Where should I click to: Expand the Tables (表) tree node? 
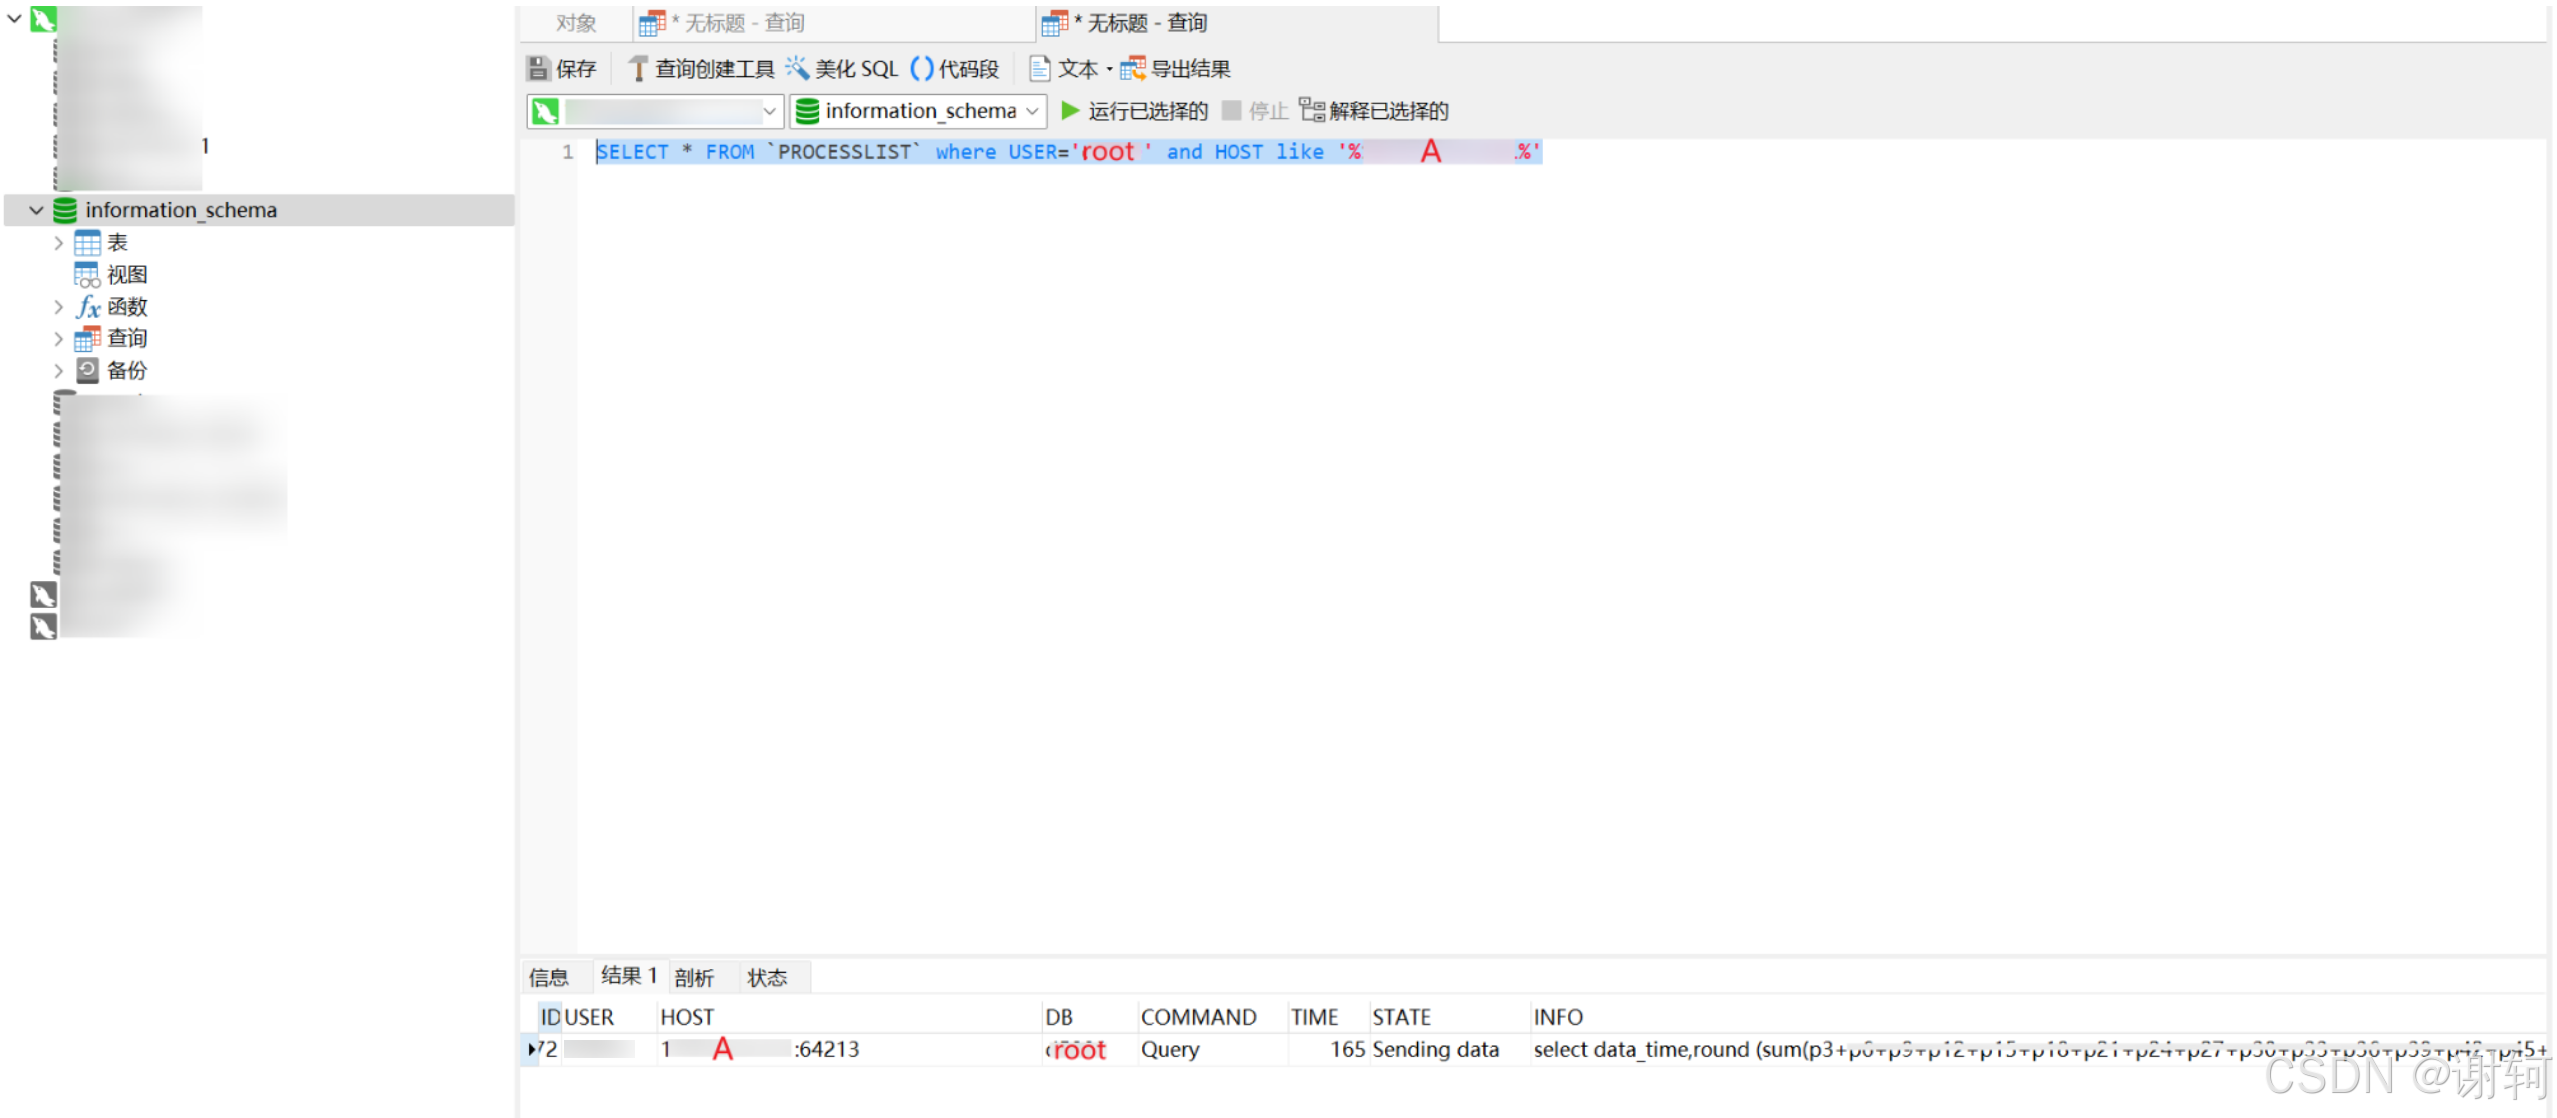[58, 243]
